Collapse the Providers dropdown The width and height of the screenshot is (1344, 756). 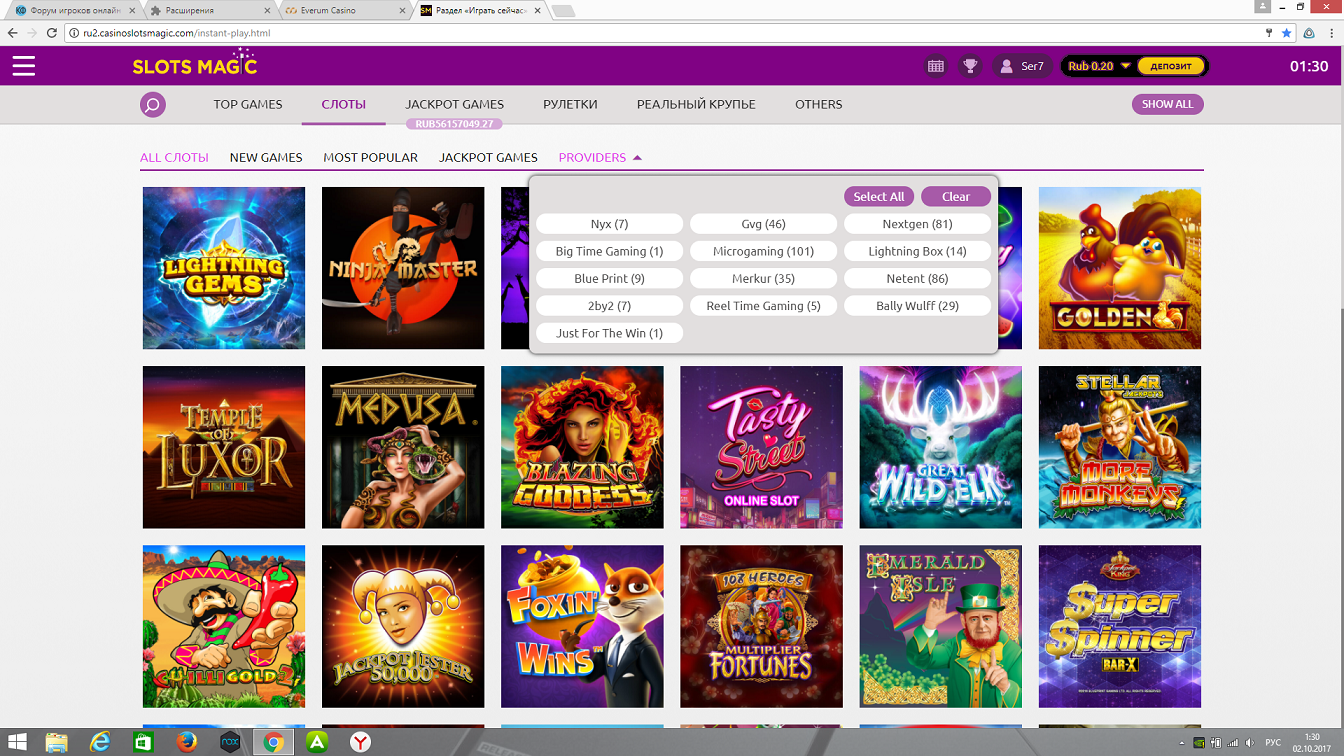pos(600,157)
